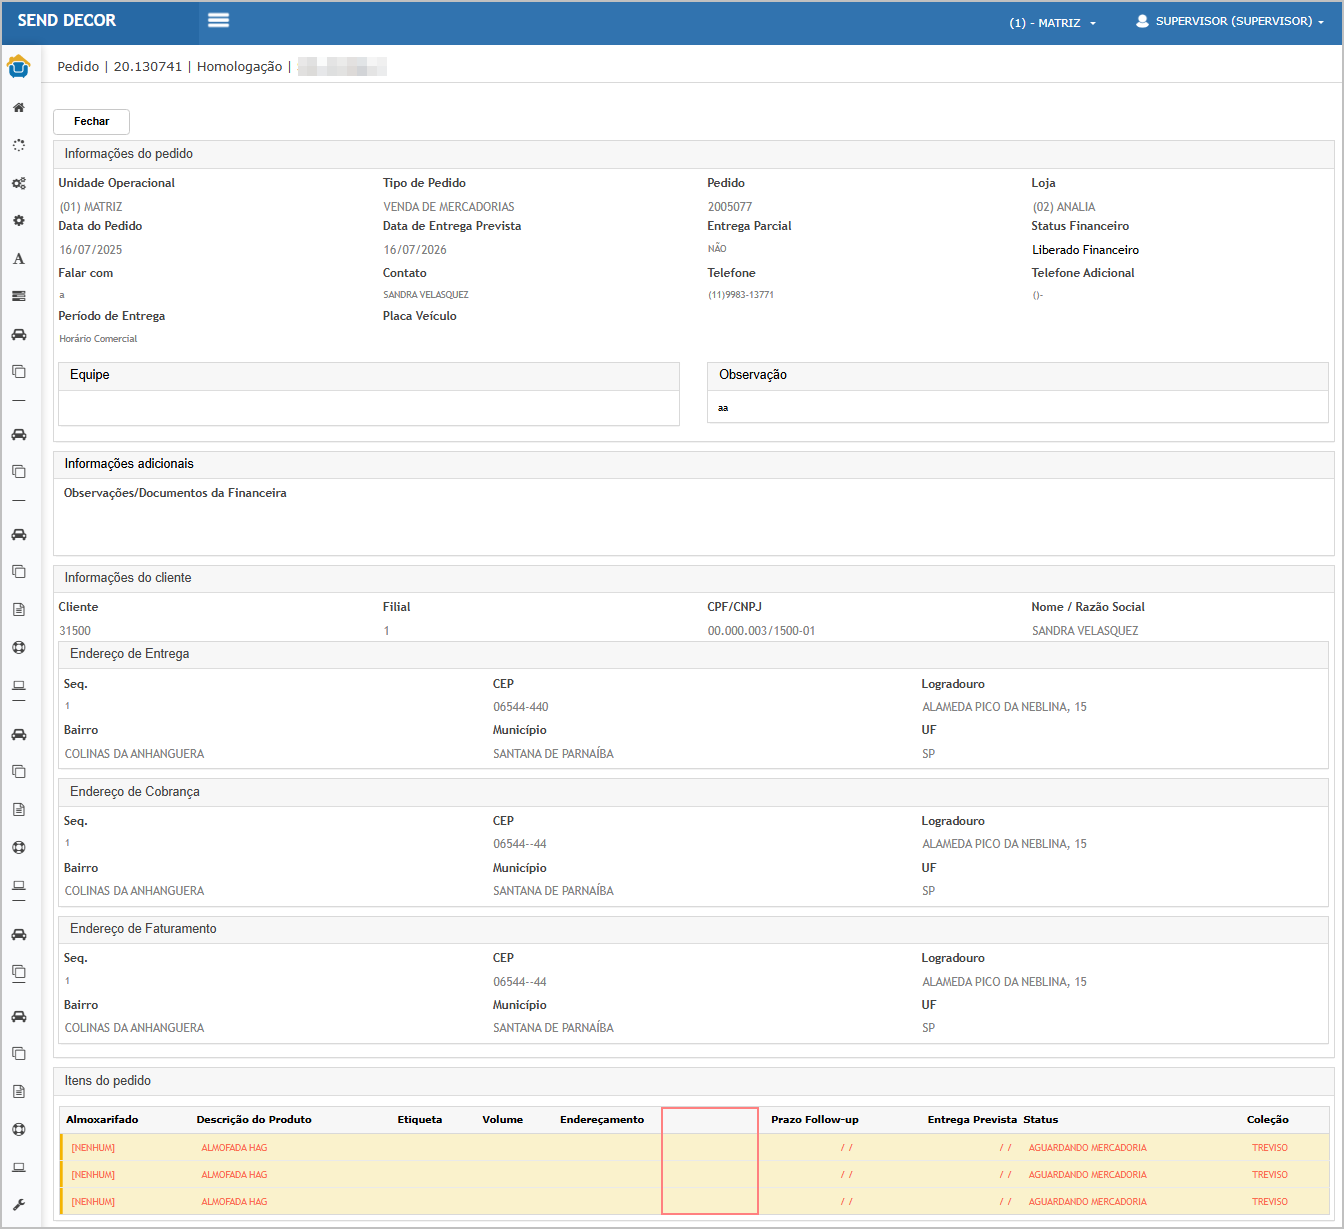Open the single gear settings icon
Image resolution: width=1344 pixels, height=1229 pixels.
click(18, 221)
